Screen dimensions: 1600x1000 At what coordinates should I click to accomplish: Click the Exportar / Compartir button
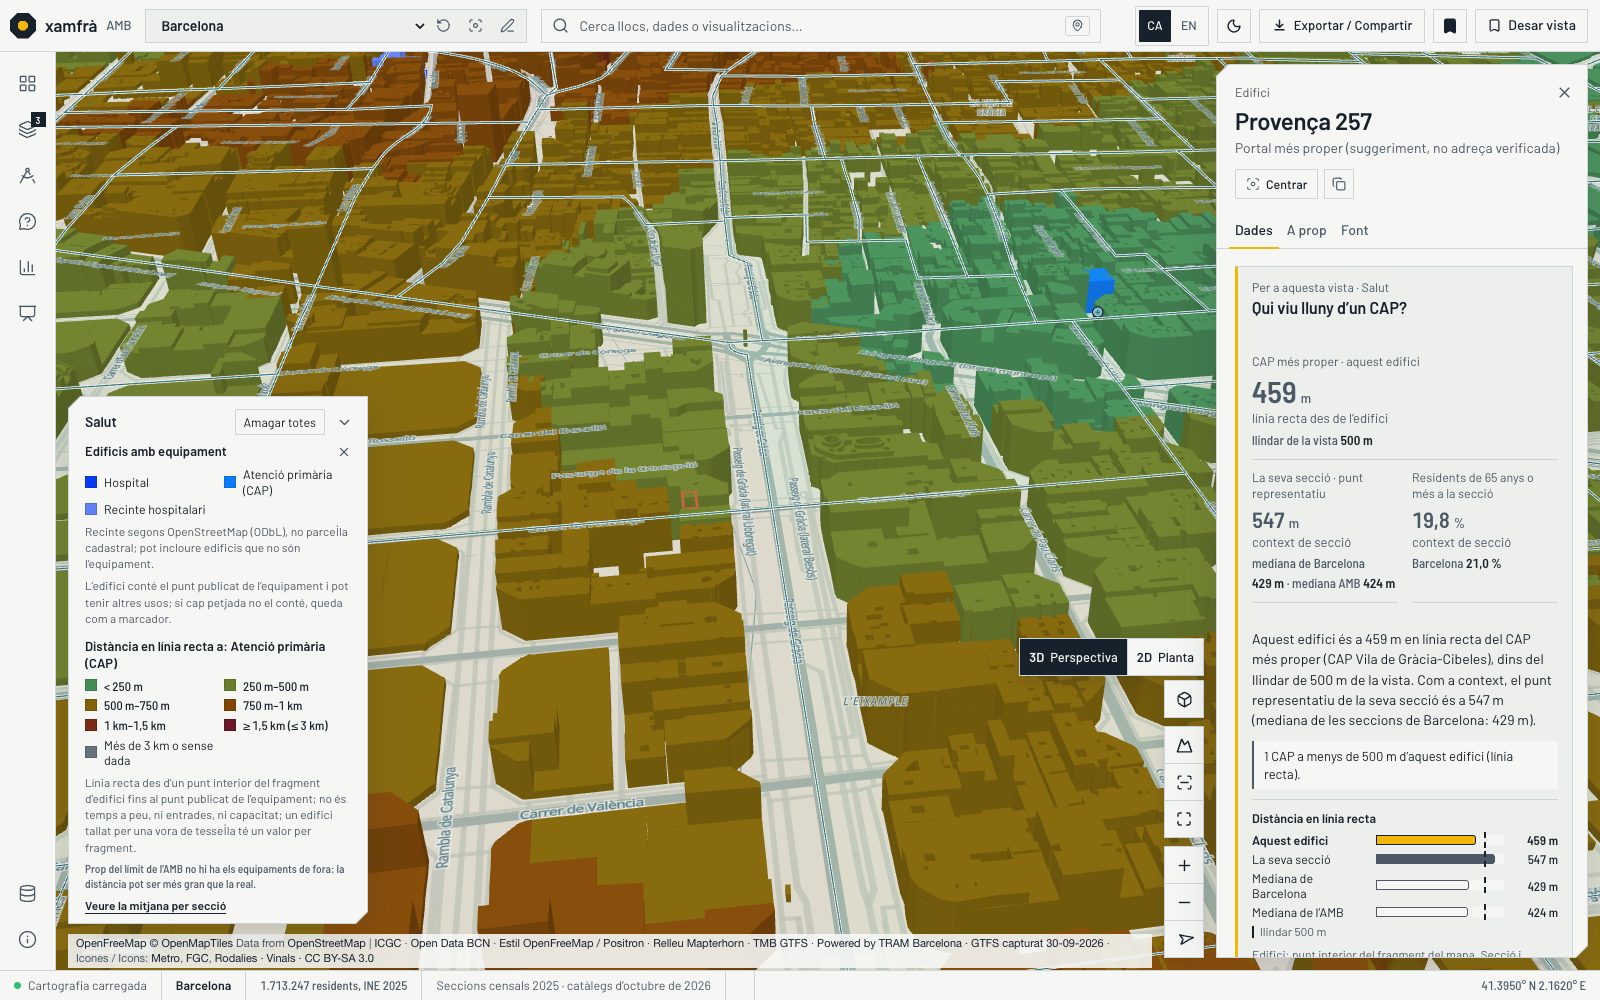pyautogui.click(x=1342, y=26)
